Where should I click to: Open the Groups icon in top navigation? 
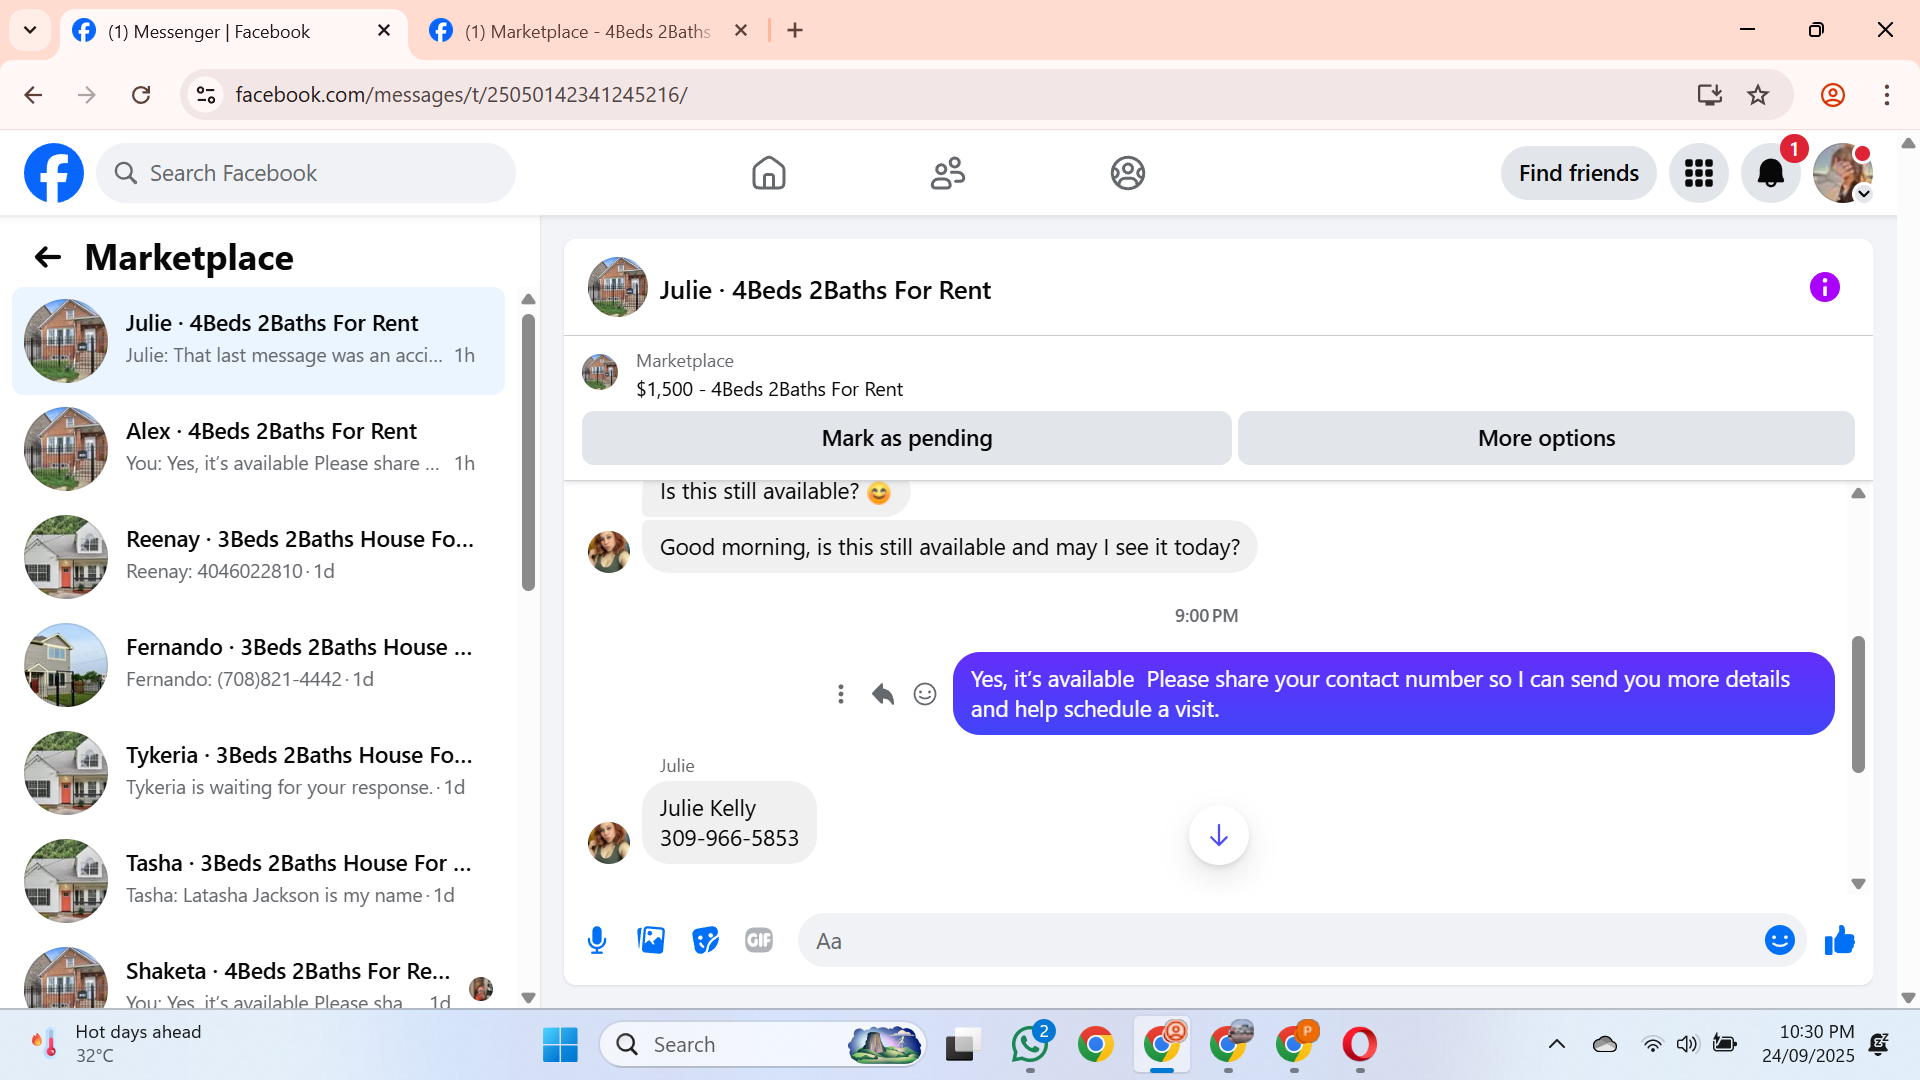coord(1128,173)
